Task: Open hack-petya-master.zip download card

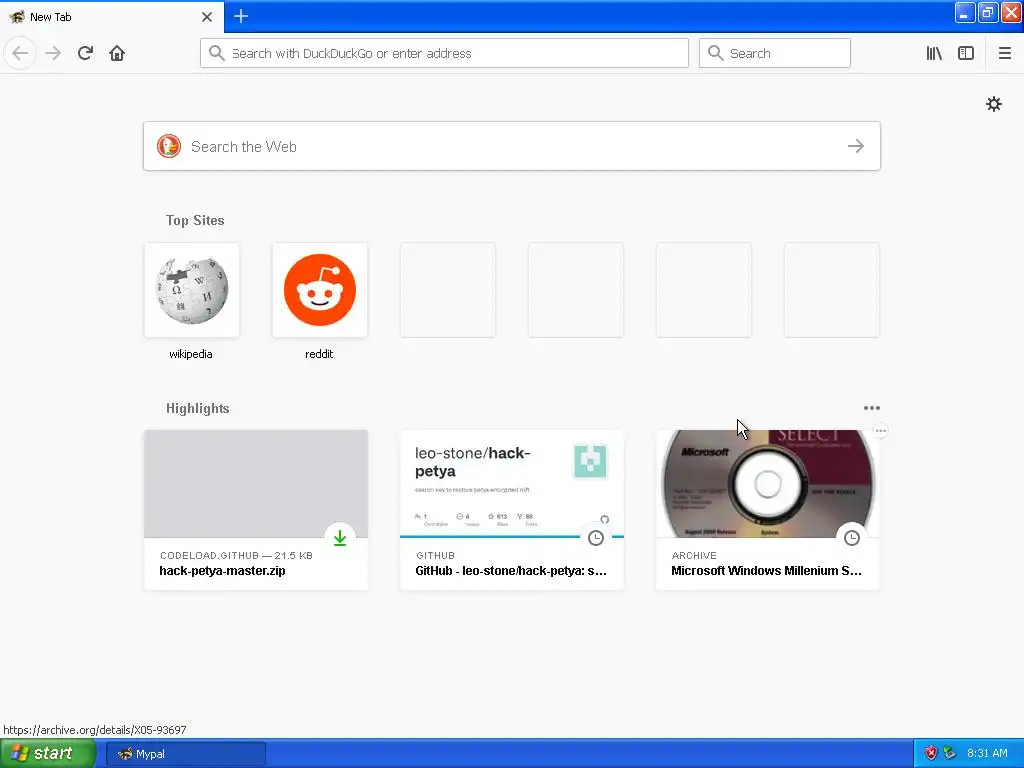Action: pyautogui.click(x=255, y=509)
